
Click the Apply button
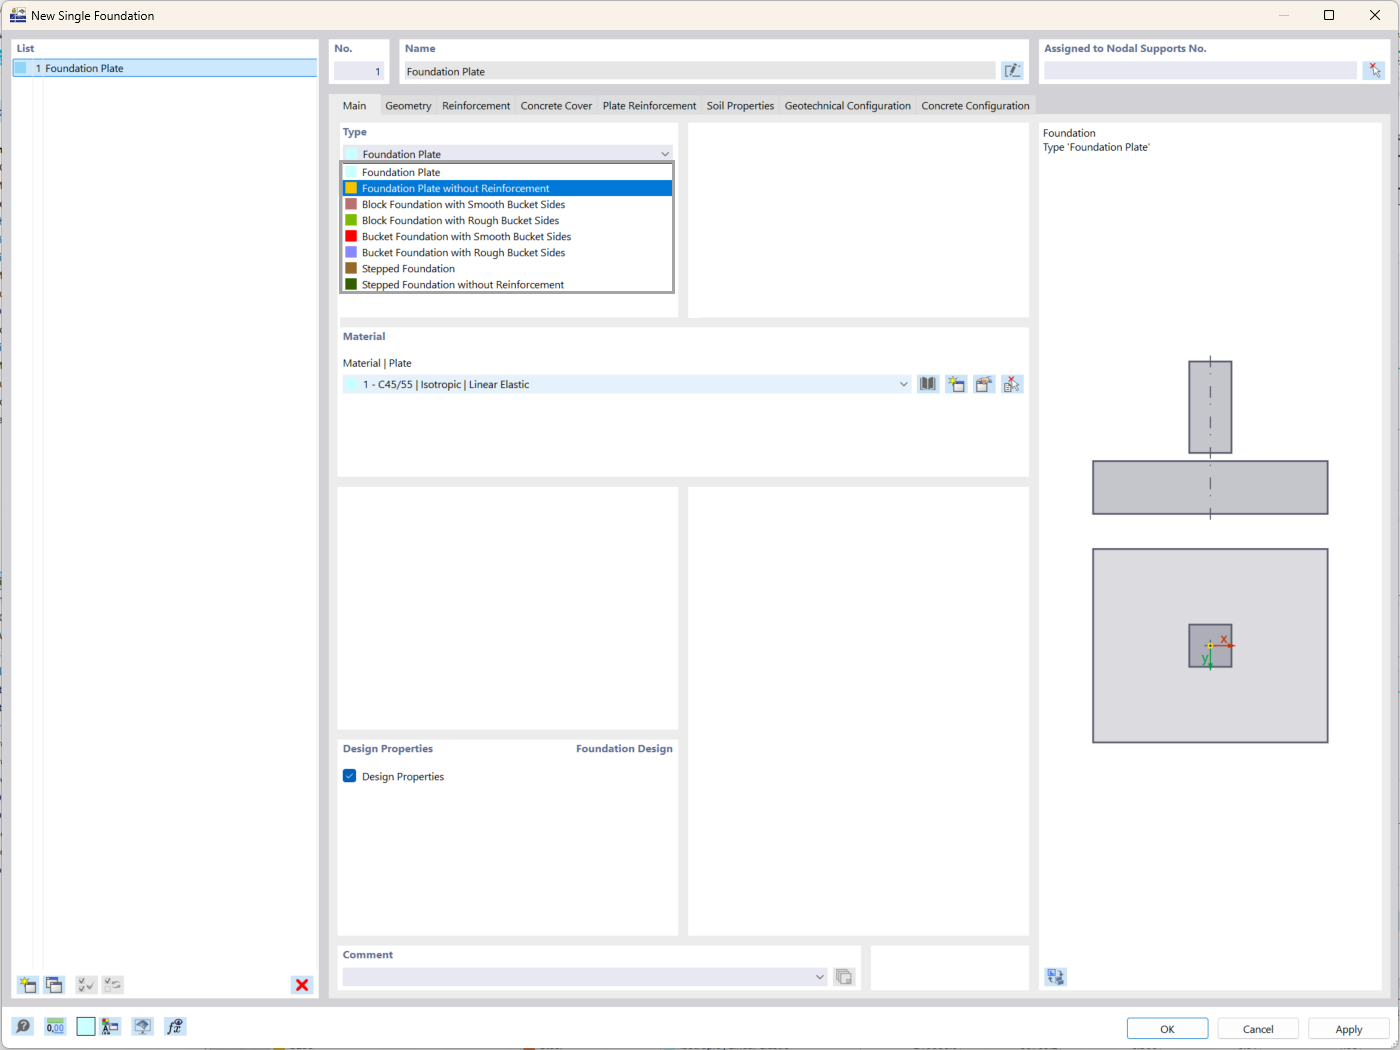point(1349,1029)
